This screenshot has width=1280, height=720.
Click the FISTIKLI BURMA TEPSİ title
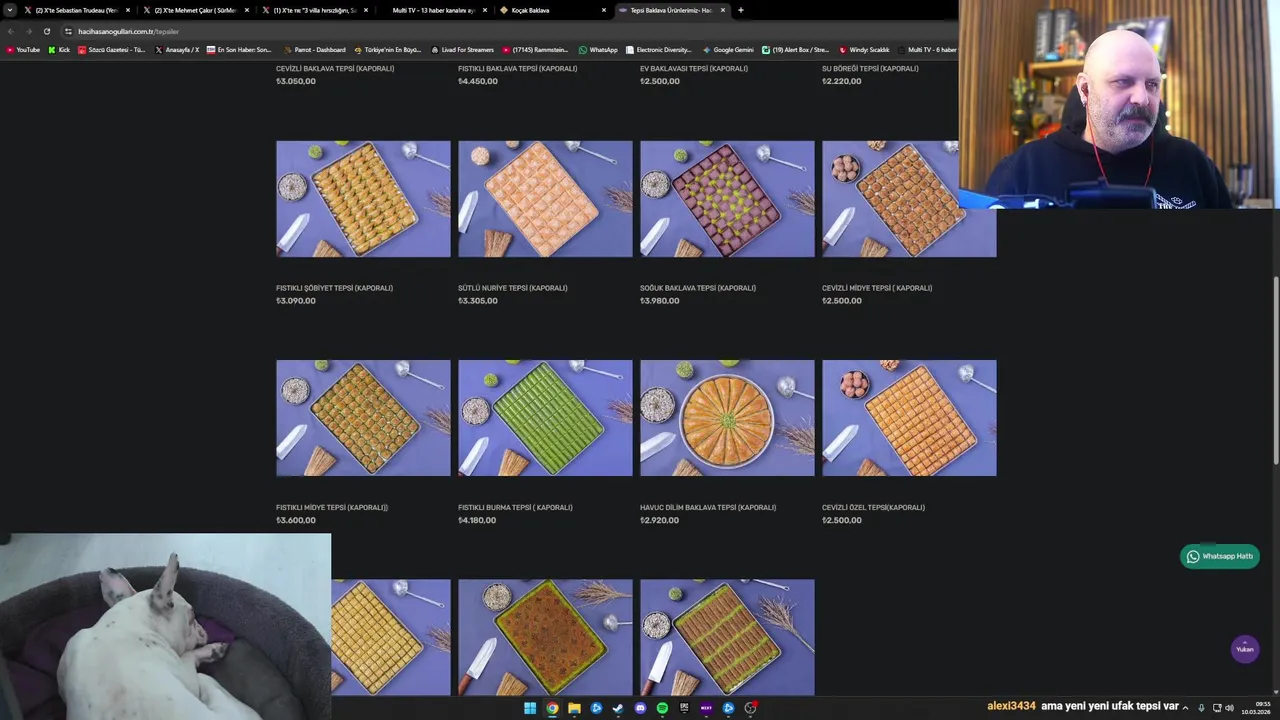click(515, 507)
